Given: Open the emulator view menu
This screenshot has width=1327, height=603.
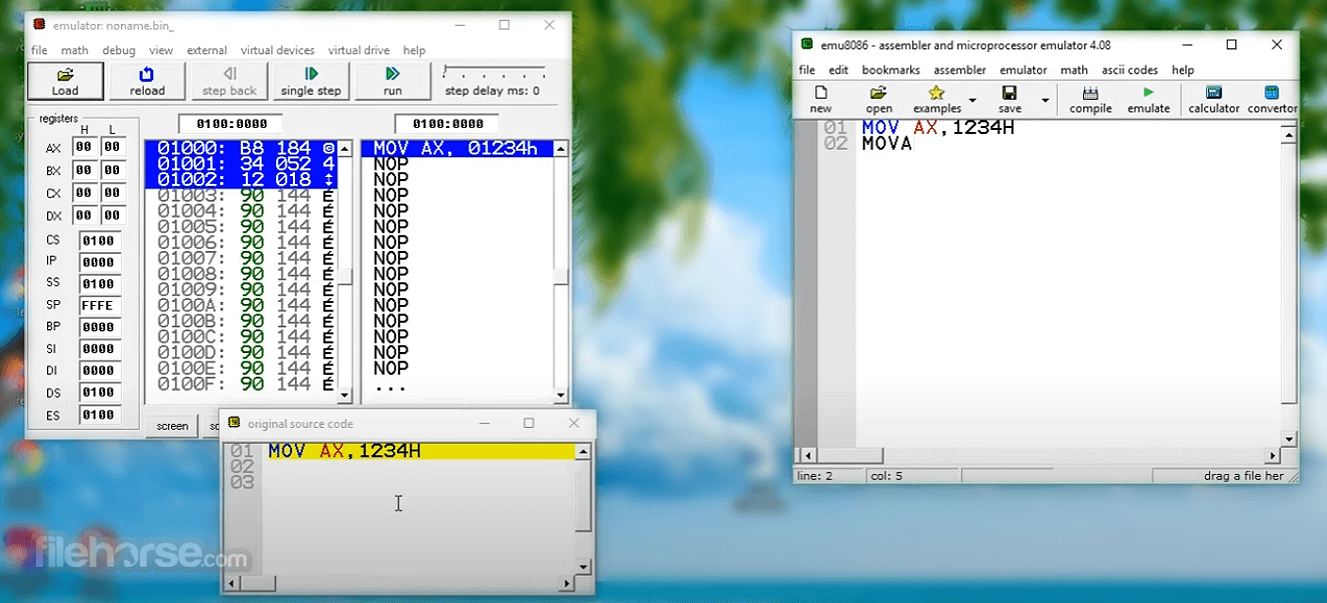Looking at the screenshot, I should tap(161, 50).
